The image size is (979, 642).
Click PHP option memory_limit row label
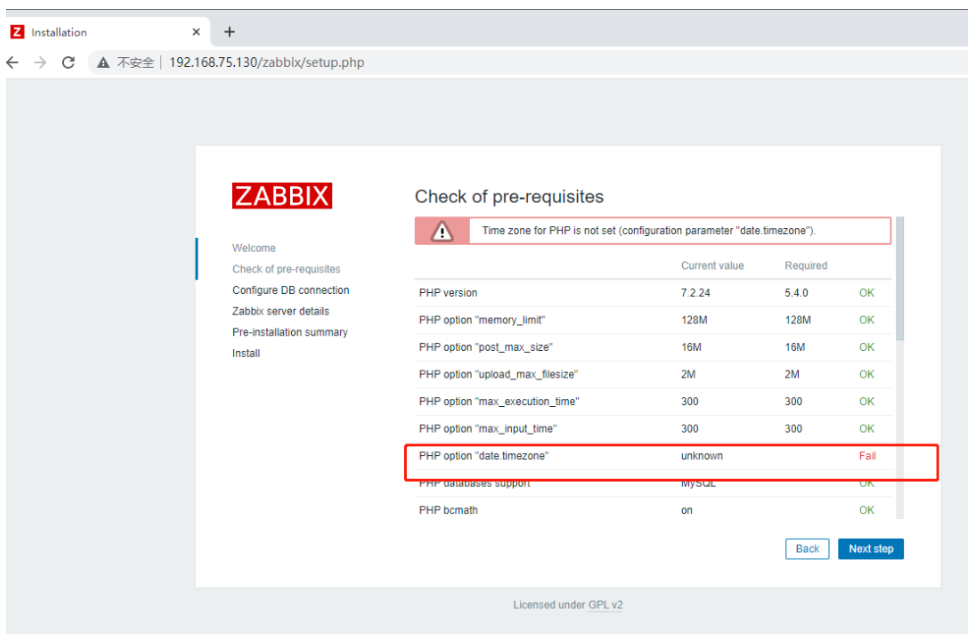tap(481, 320)
